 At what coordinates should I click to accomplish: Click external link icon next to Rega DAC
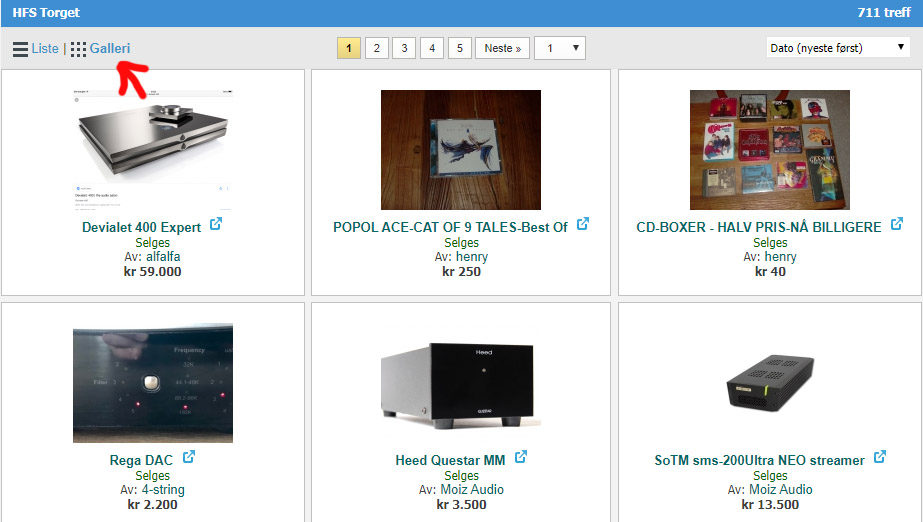[188, 457]
